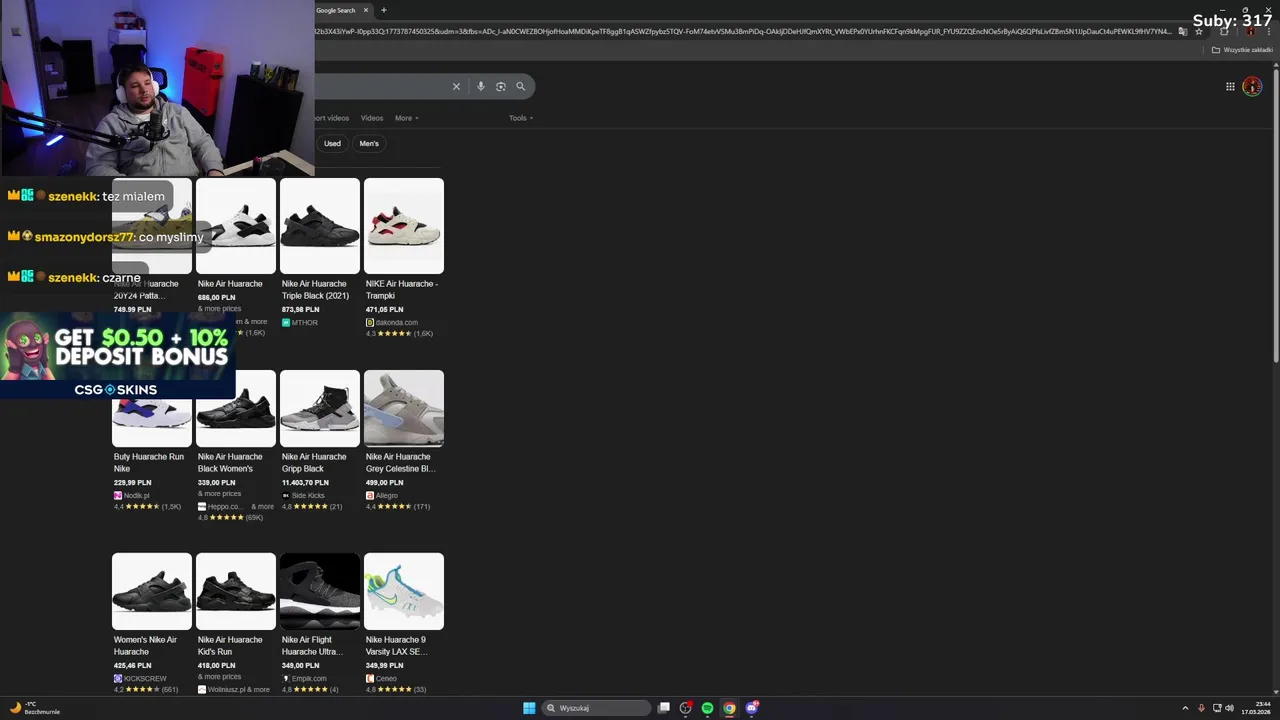Open weather widget on taskbar
This screenshot has height=720, width=1280.
click(34, 708)
